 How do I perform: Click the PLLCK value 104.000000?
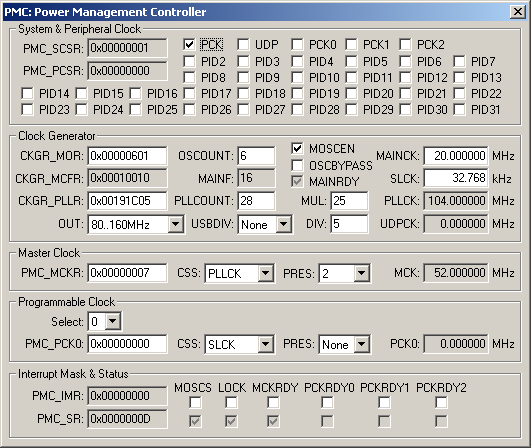tap(456, 201)
